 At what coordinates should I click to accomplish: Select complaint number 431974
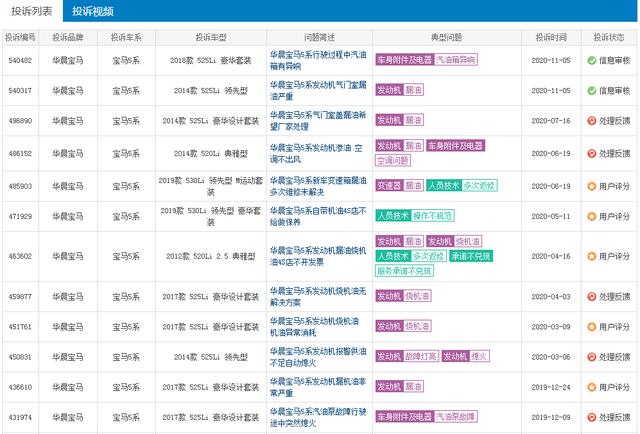click(20, 417)
